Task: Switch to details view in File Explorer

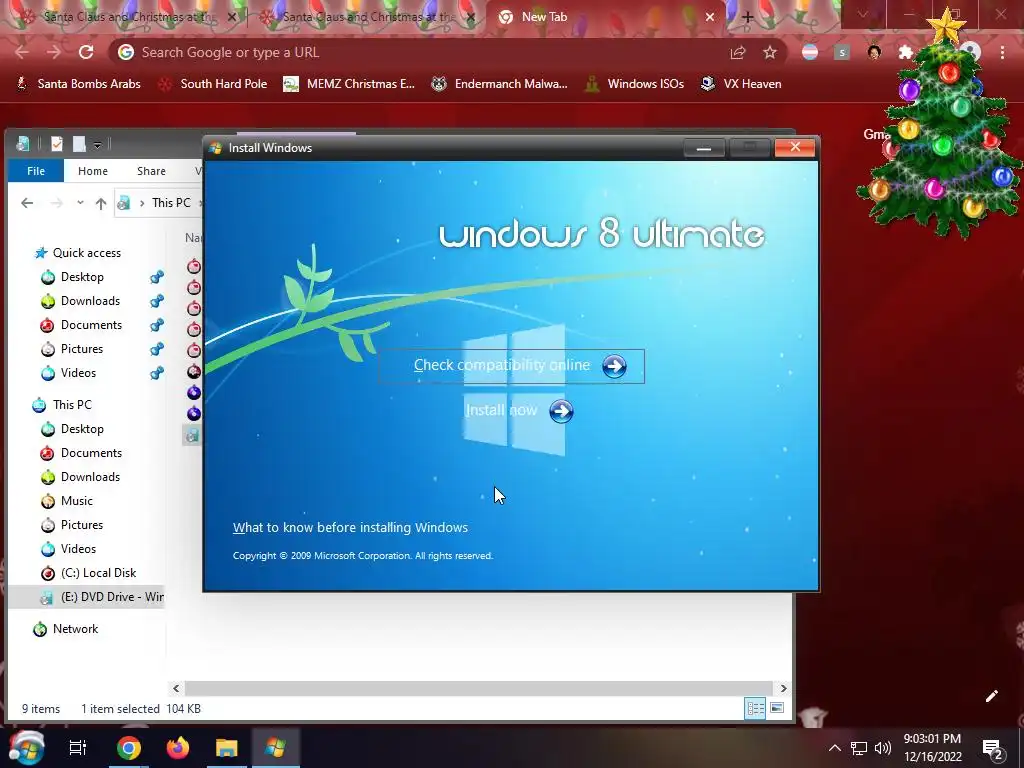Action: (x=756, y=708)
